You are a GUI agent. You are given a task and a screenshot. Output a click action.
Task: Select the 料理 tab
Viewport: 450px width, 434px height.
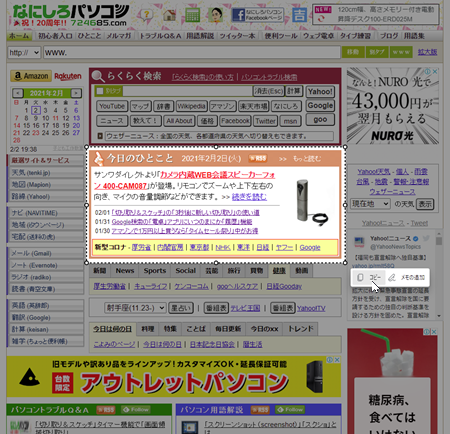click(148, 329)
